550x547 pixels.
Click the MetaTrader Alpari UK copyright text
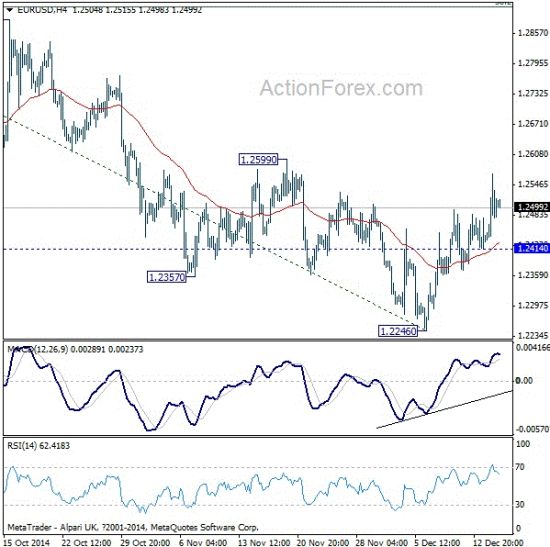click(133, 527)
